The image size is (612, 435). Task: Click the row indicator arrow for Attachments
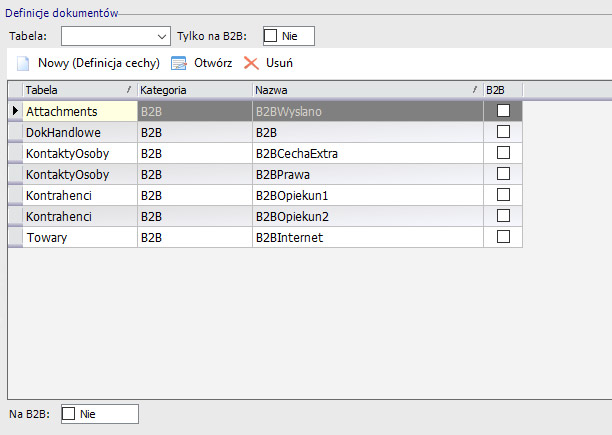pyautogui.click(x=15, y=111)
